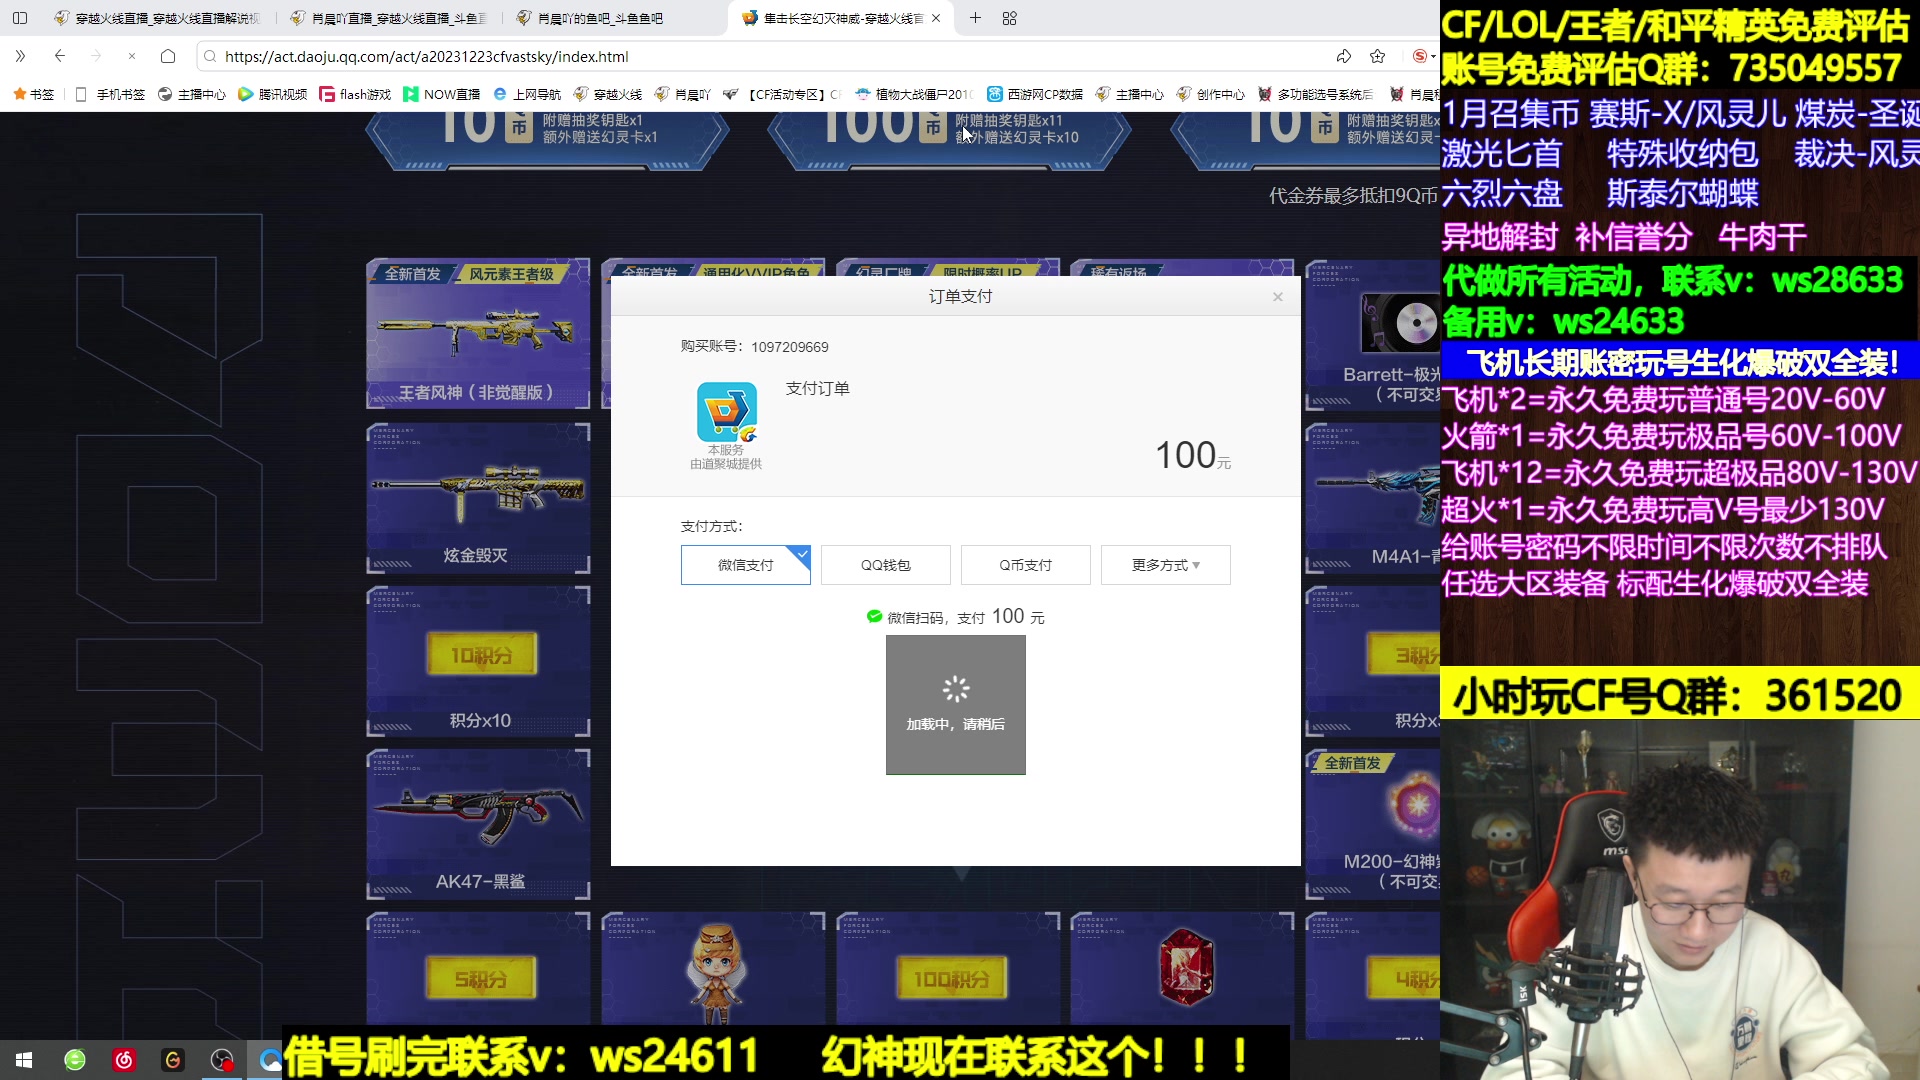Open 肖晨吖 bookmark

(683, 94)
